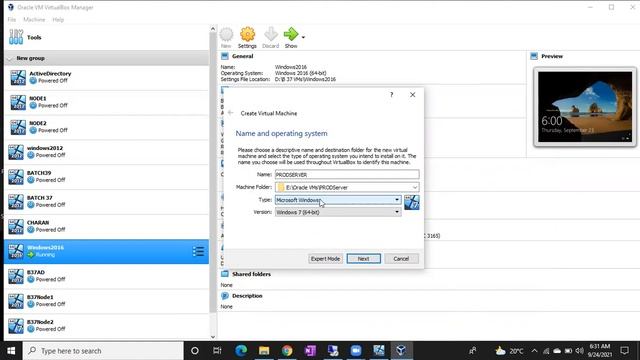The height and width of the screenshot is (360, 640).
Task: Open the Type dropdown Microsoft Windows
Action: [x=338, y=200]
